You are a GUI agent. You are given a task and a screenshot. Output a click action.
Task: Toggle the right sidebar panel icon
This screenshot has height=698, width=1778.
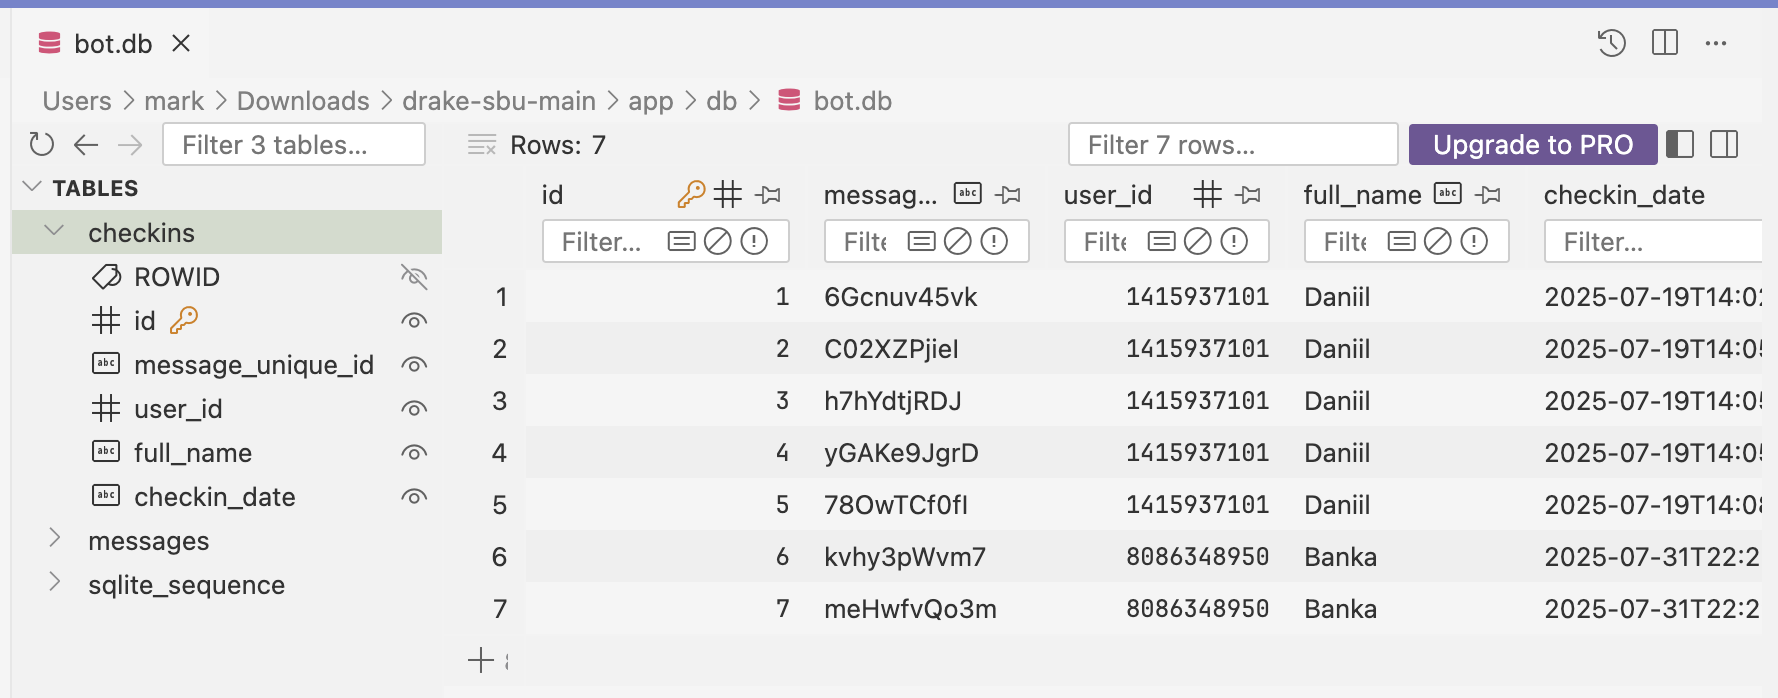point(1724,145)
